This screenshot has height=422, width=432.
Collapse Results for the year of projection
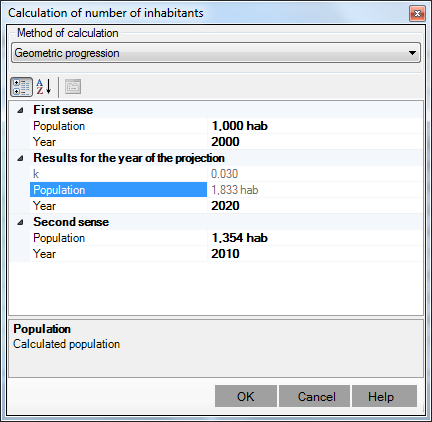tap(20, 158)
